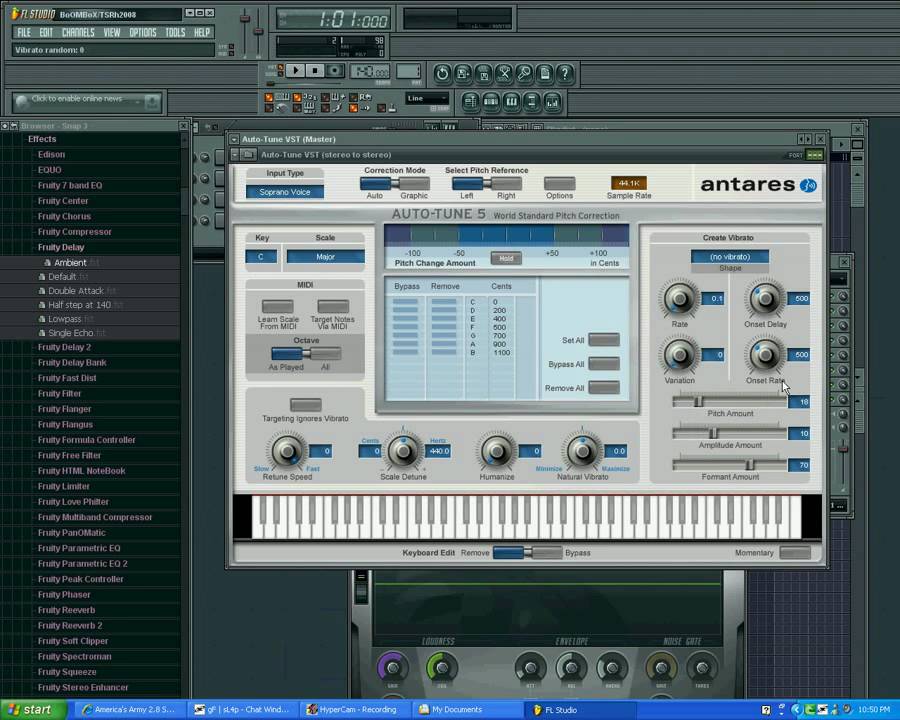The height and width of the screenshot is (720, 900).
Task: Open the CHANNELS menu
Action: (78, 32)
